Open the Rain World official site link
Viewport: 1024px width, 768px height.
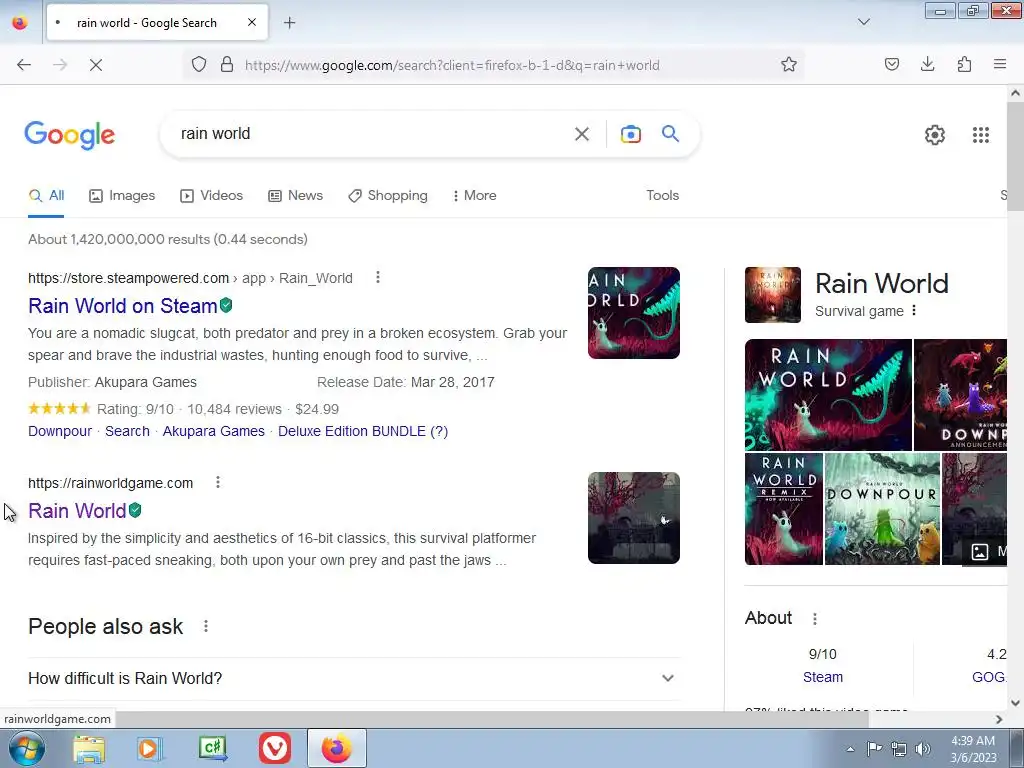point(77,511)
